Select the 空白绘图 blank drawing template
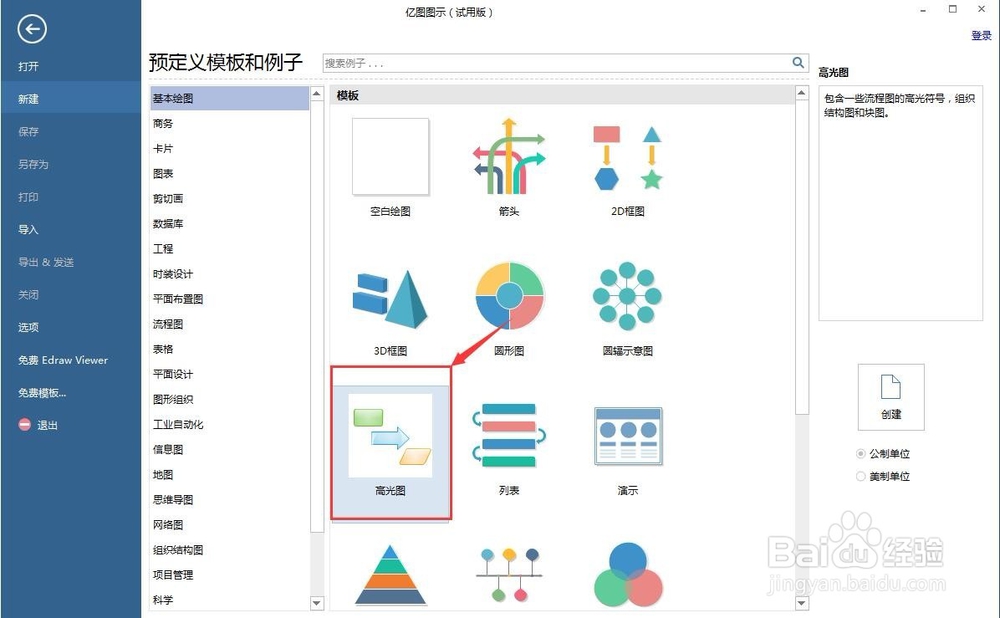Viewport: 1000px width, 618px height. point(390,157)
